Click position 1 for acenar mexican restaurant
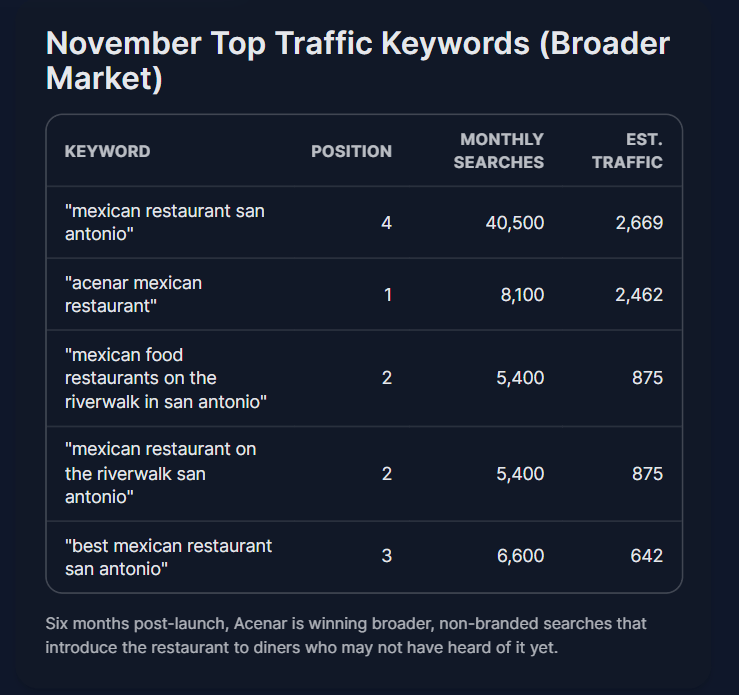Screen dimensions: 739x695 pyautogui.click(x=387, y=294)
